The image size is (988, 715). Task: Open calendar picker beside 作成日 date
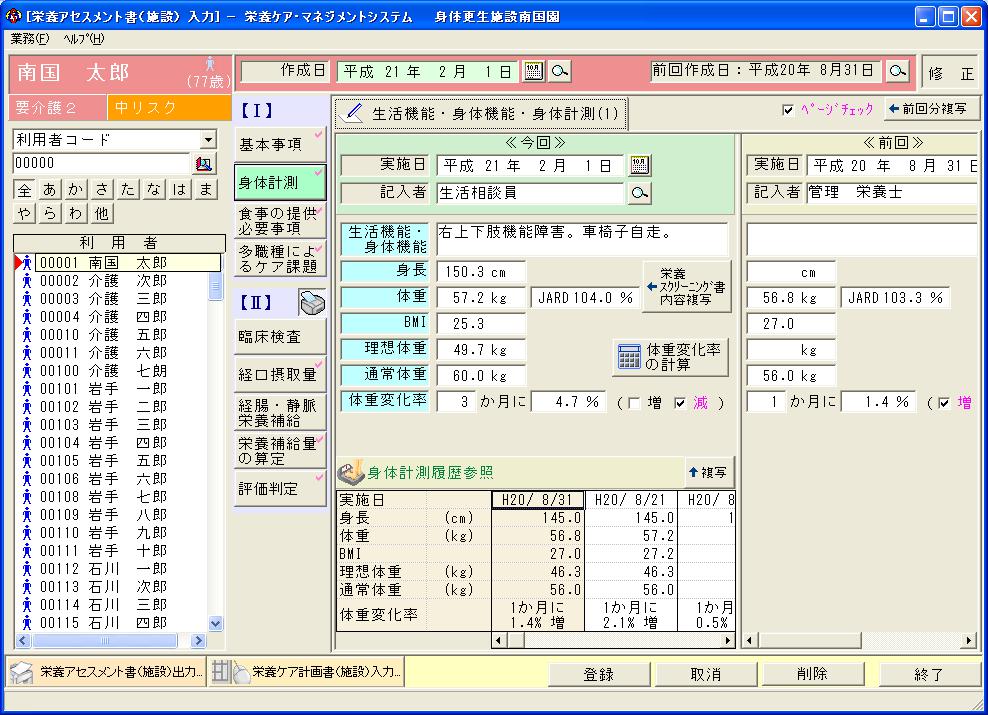pyautogui.click(x=533, y=71)
